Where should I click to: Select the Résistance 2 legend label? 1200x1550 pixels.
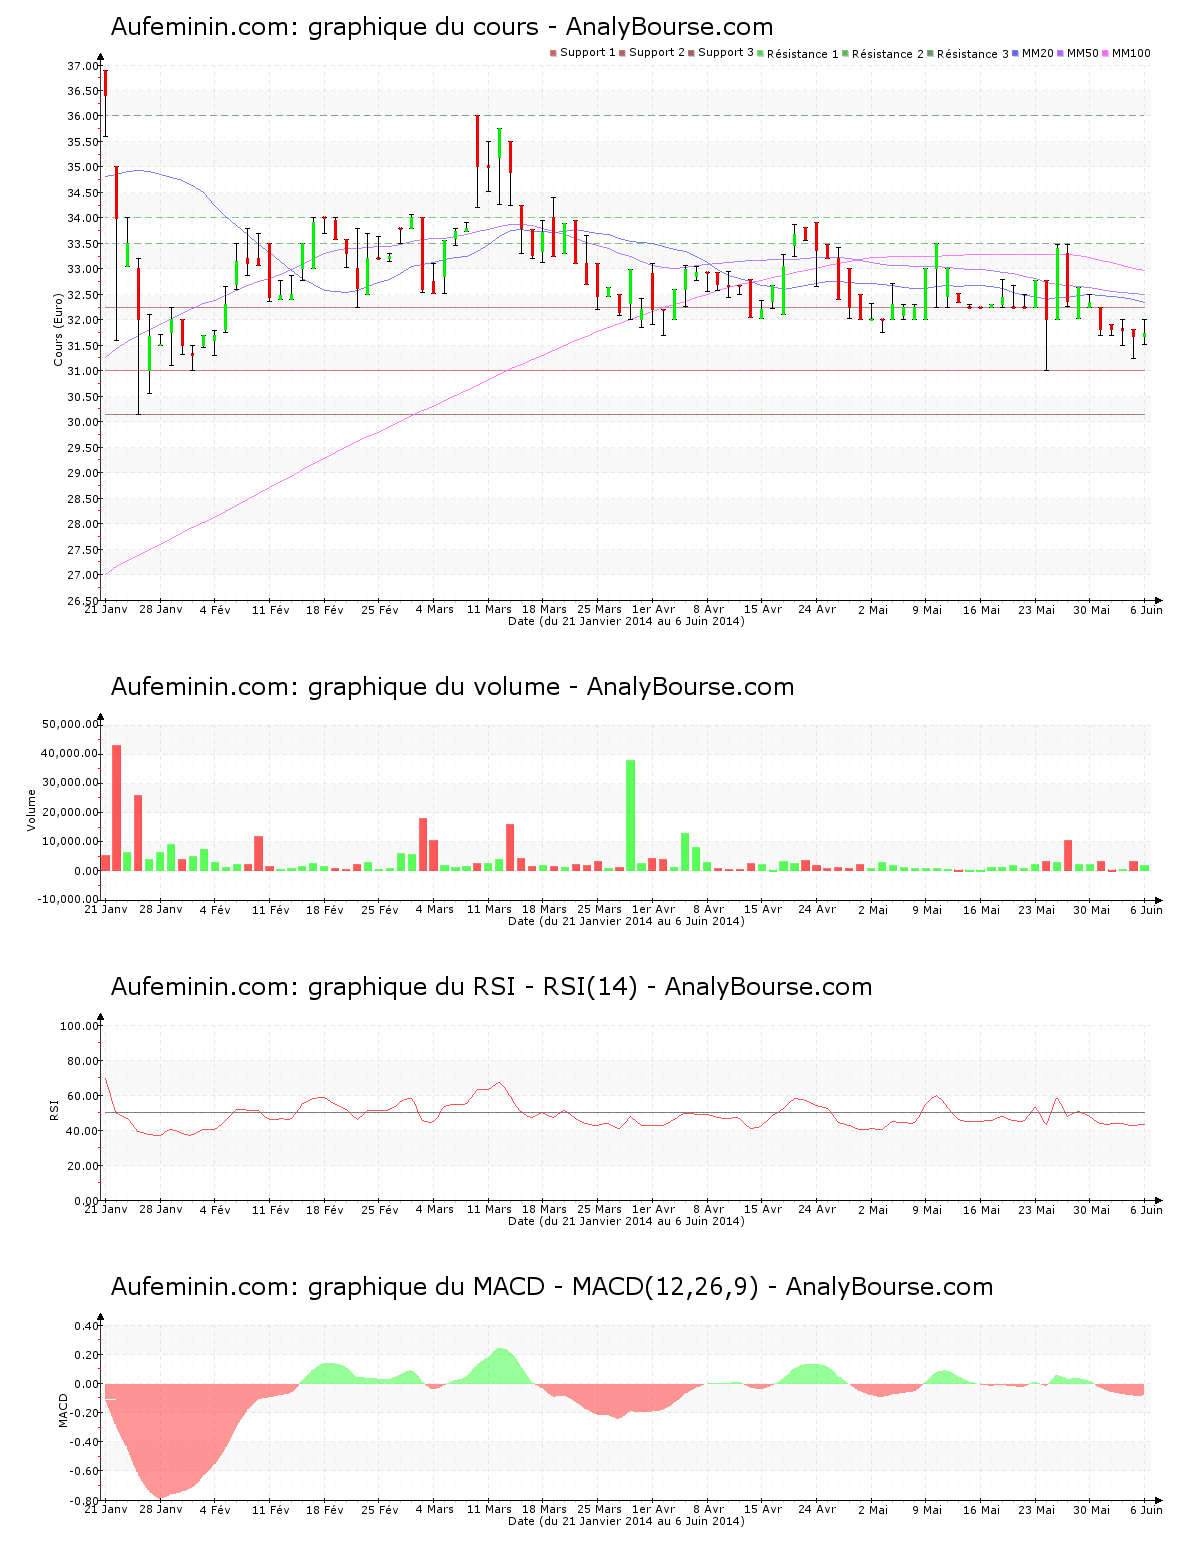(888, 54)
